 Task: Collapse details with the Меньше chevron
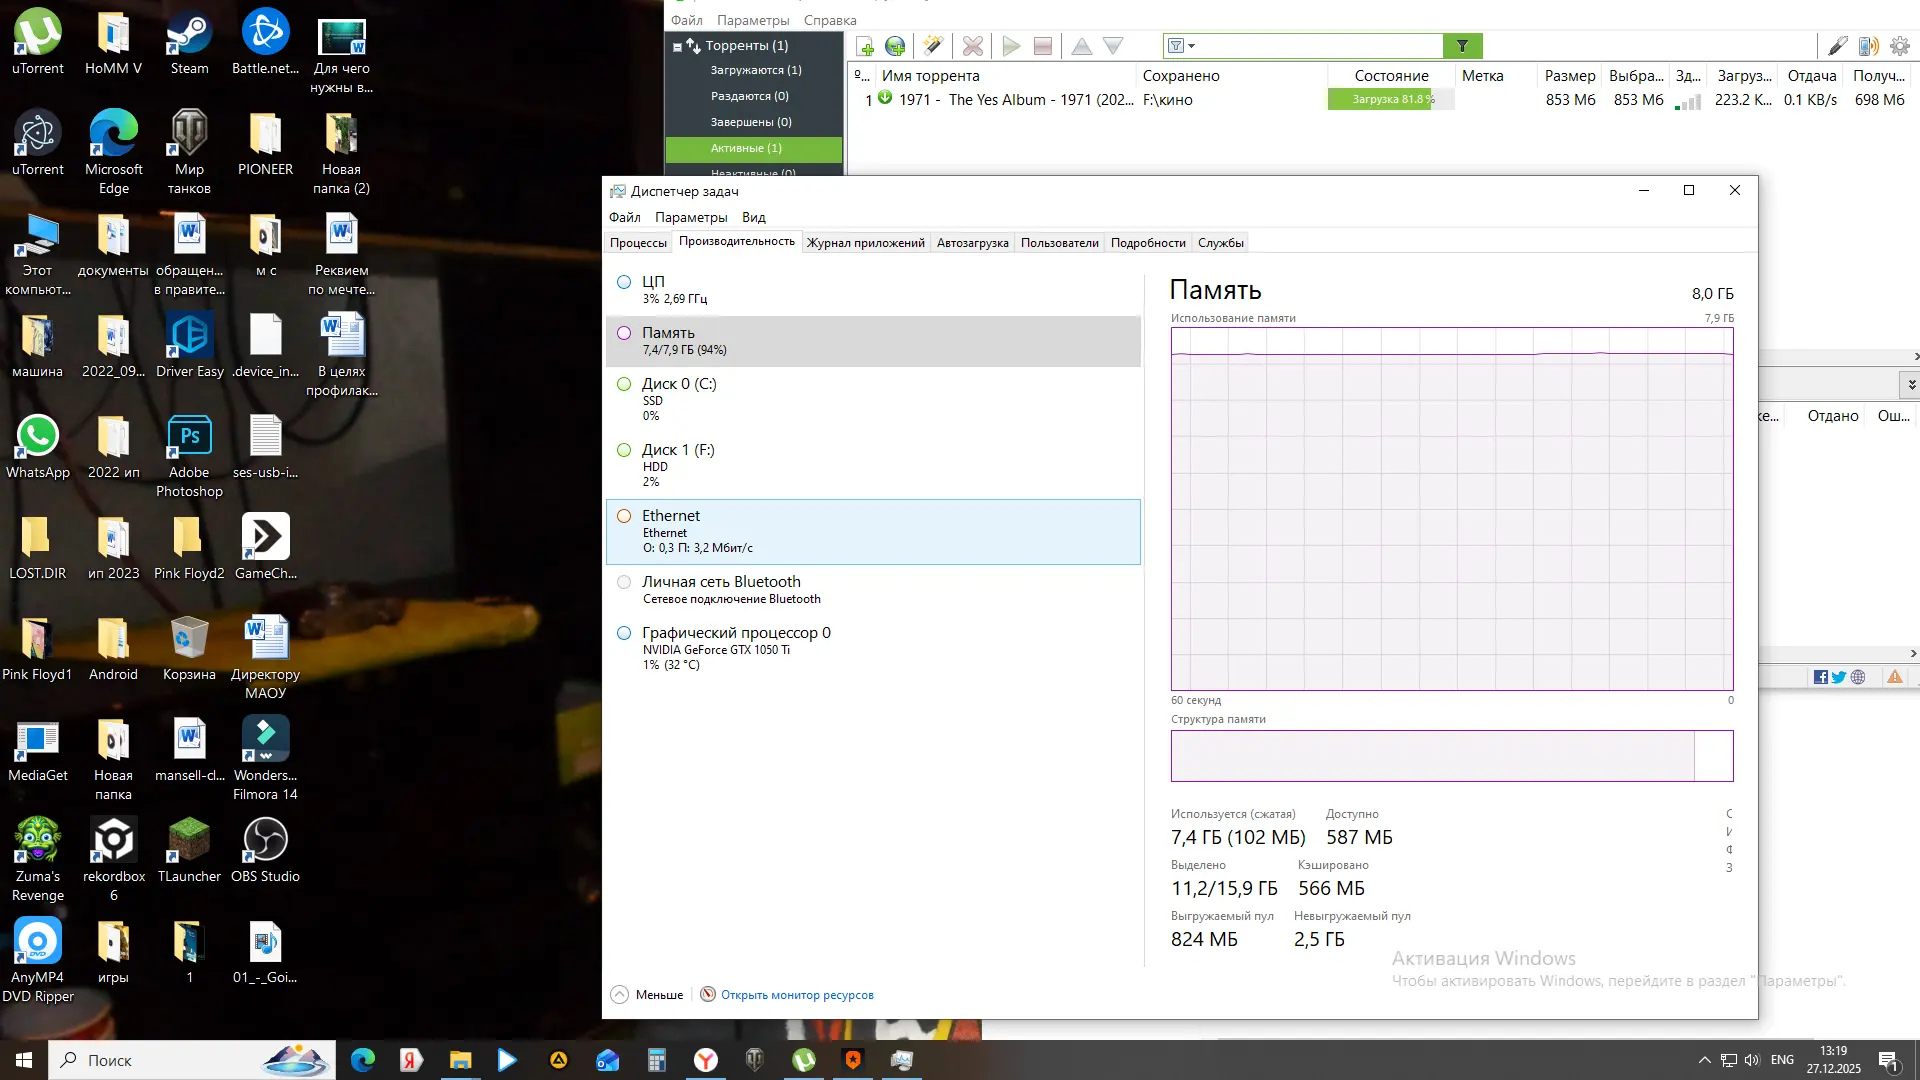[x=620, y=994]
